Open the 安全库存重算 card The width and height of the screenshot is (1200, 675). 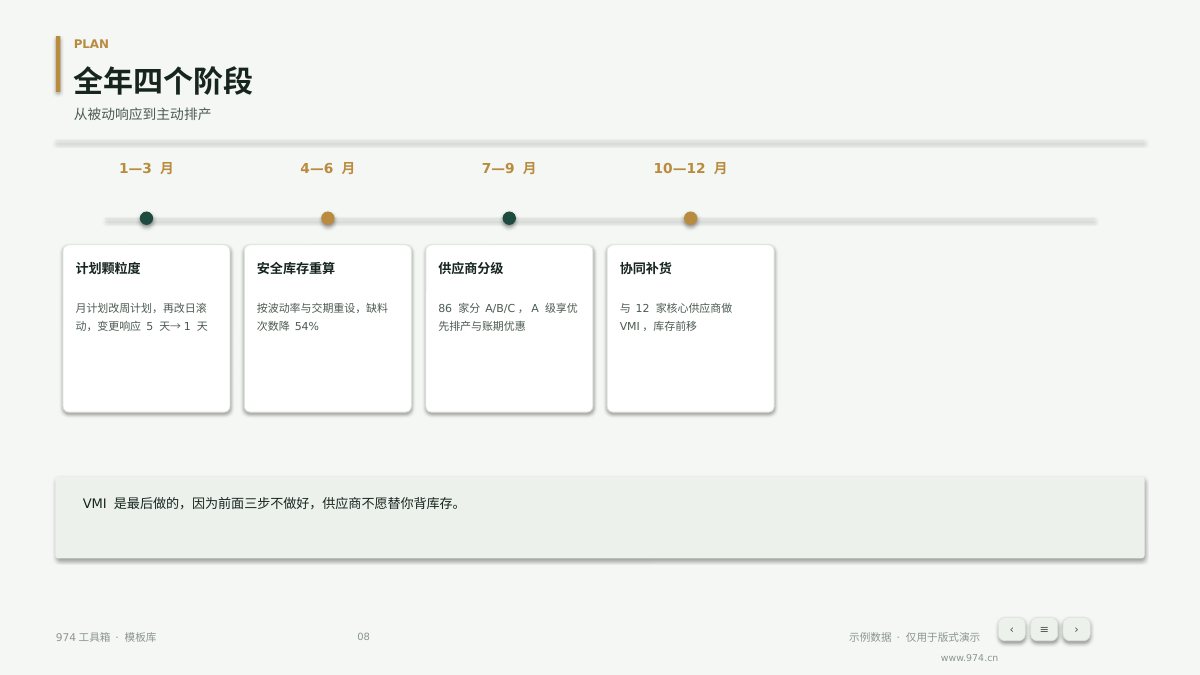click(x=328, y=328)
